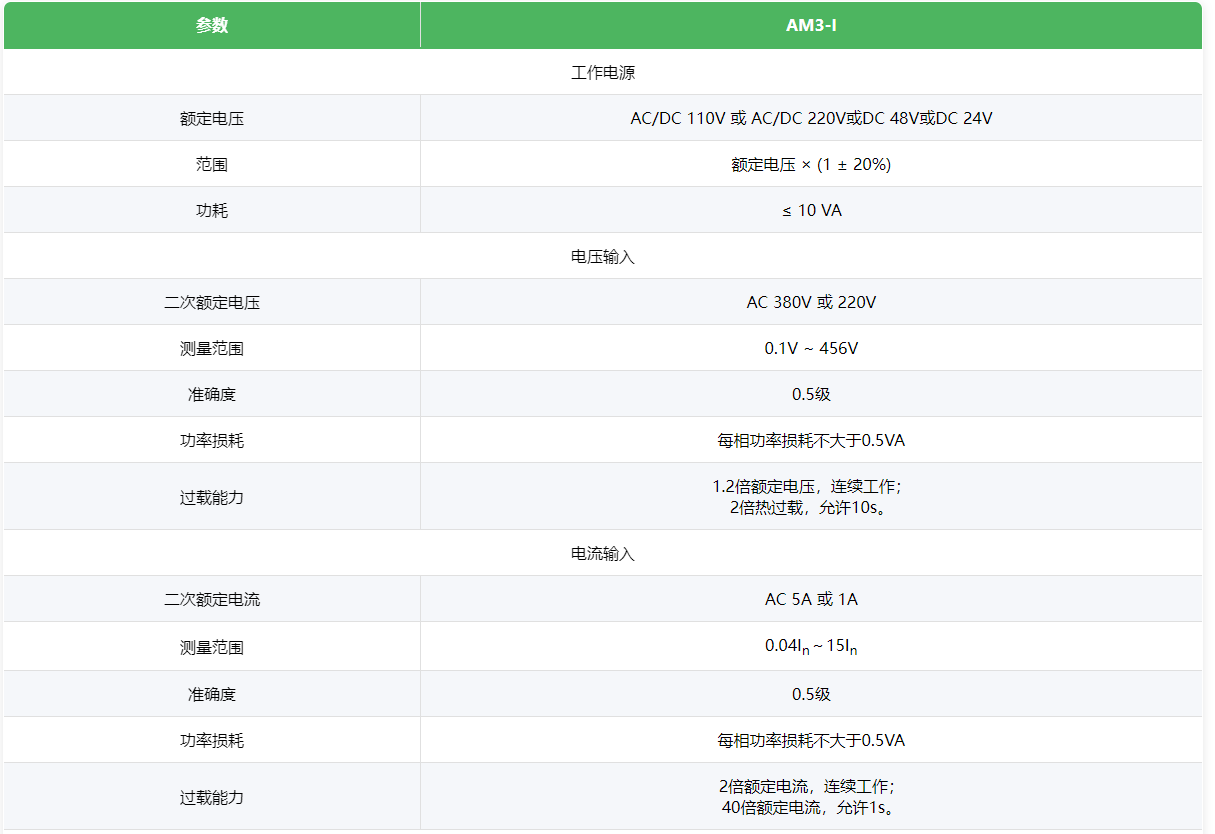1215x834 pixels.
Task: Click the 额定电压 × (1 ± 20%) range value
Action: coord(810,164)
